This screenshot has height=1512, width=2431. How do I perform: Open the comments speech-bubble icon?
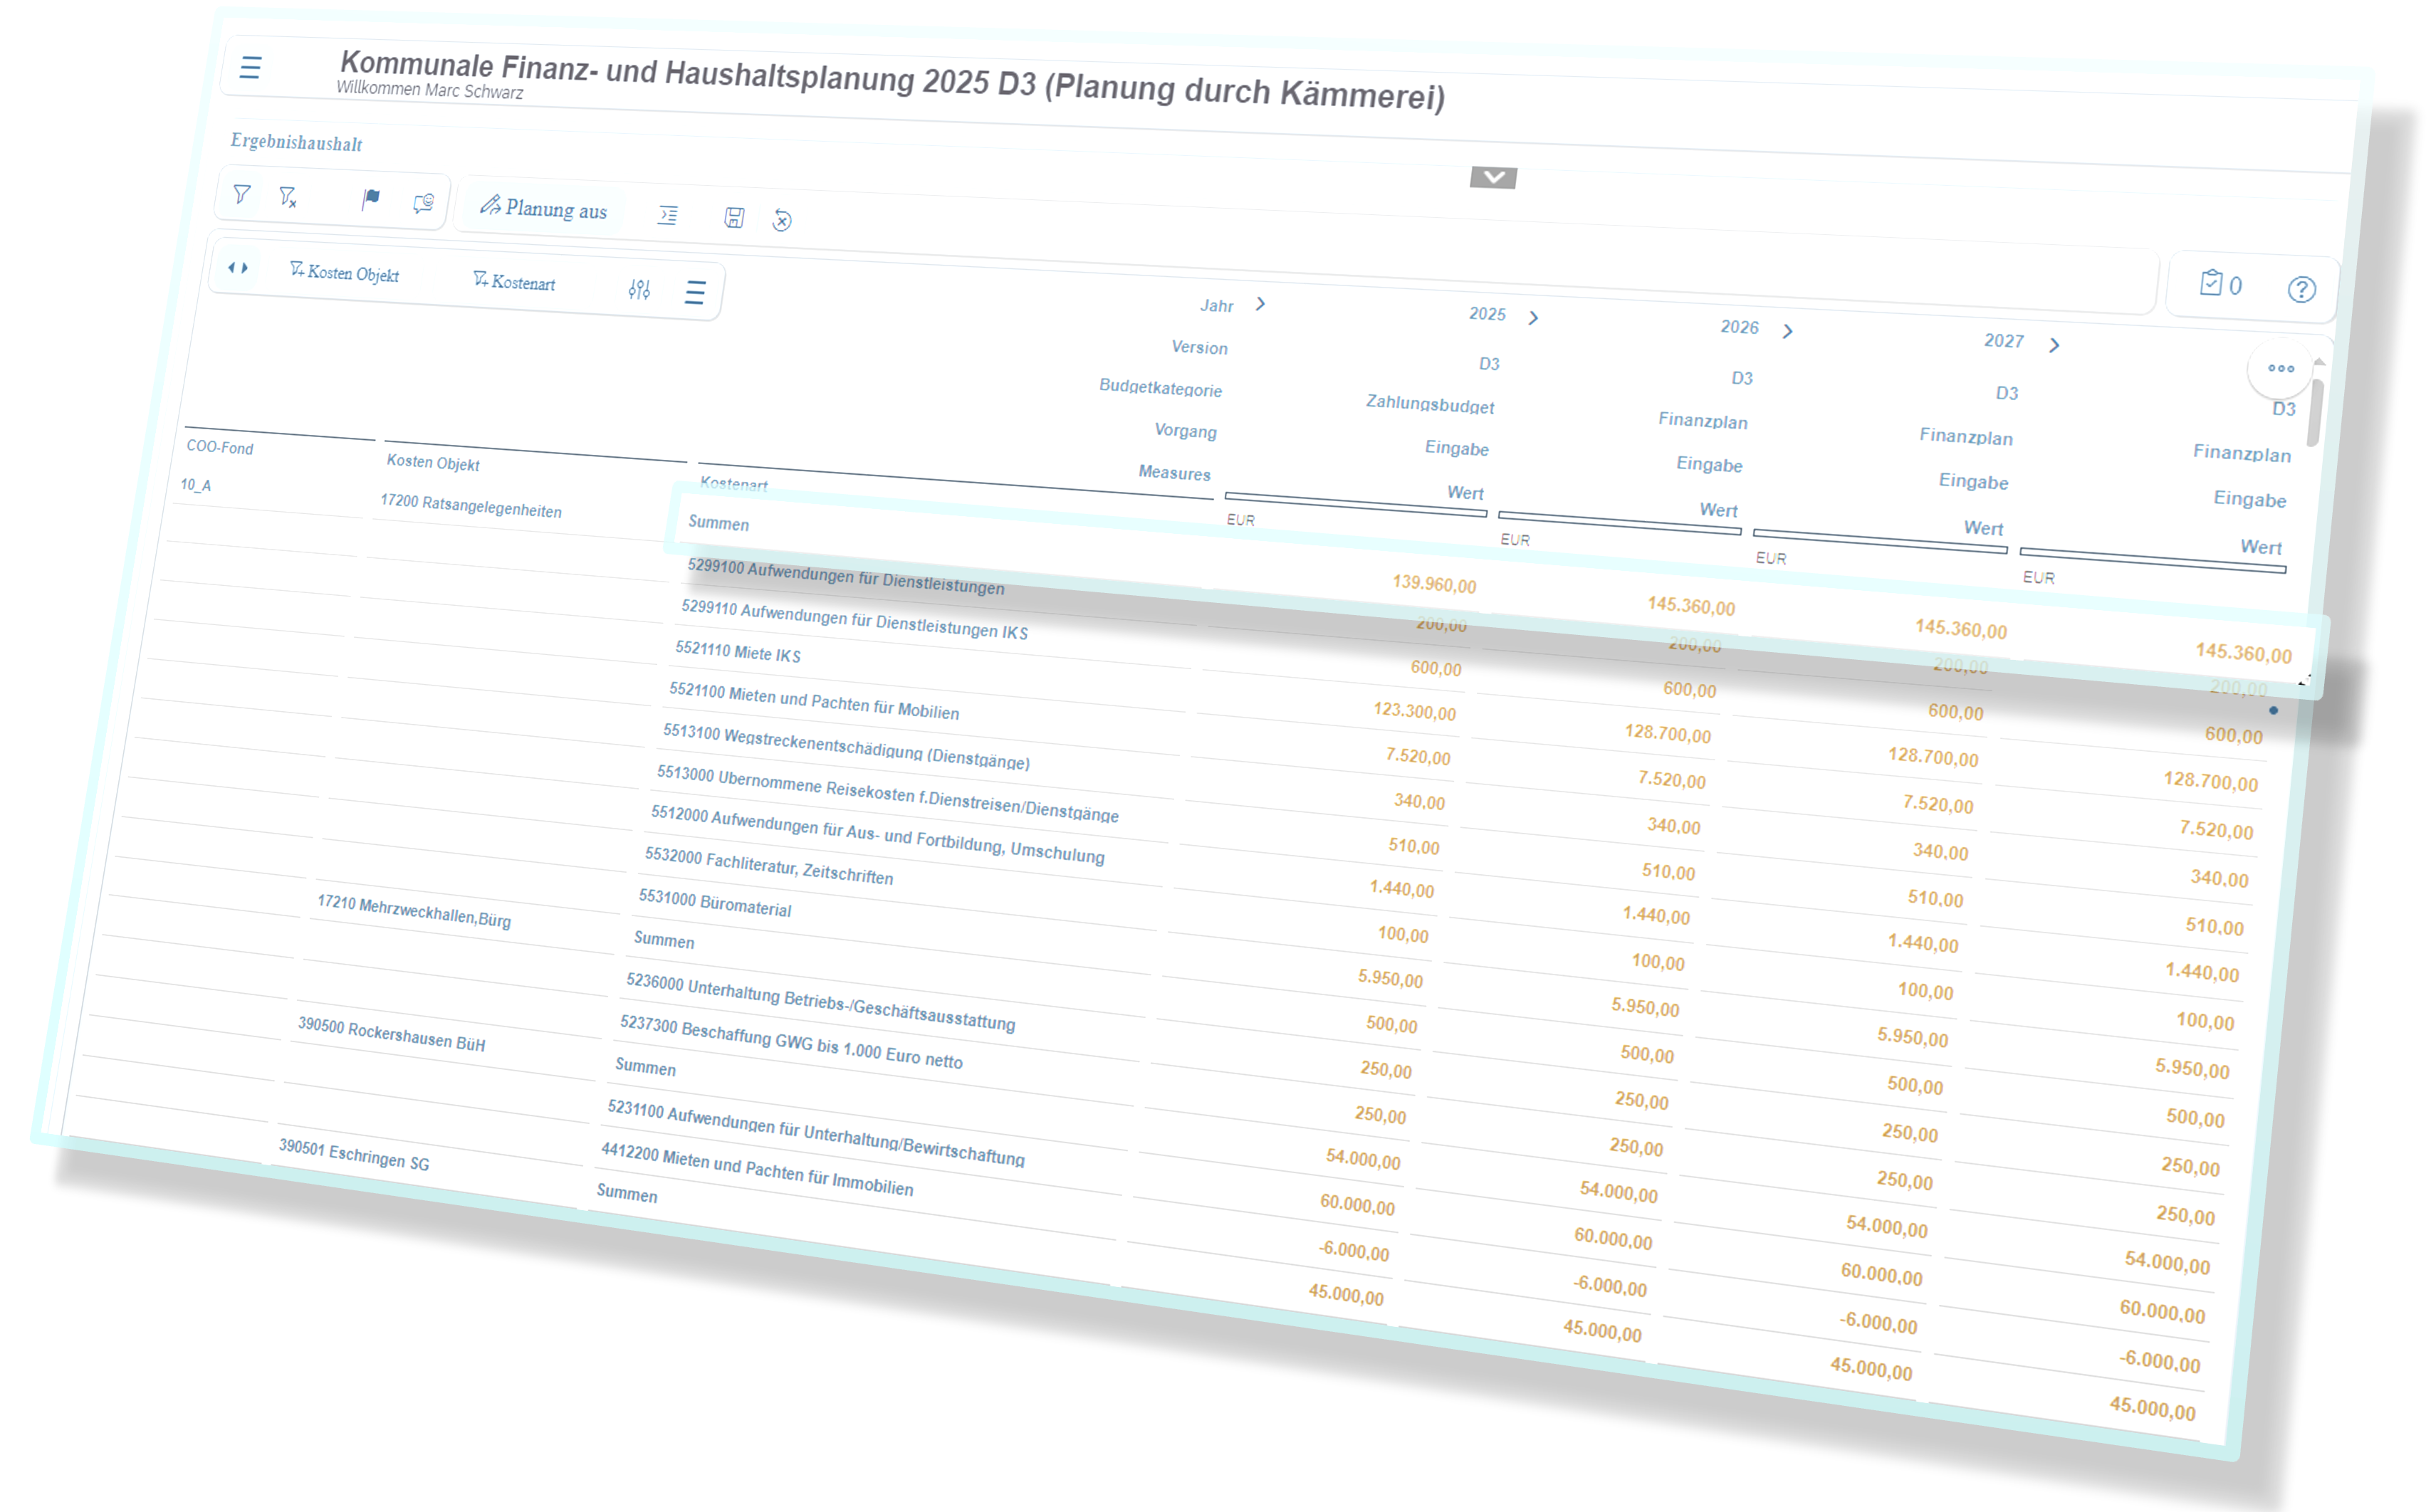(424, 203)
